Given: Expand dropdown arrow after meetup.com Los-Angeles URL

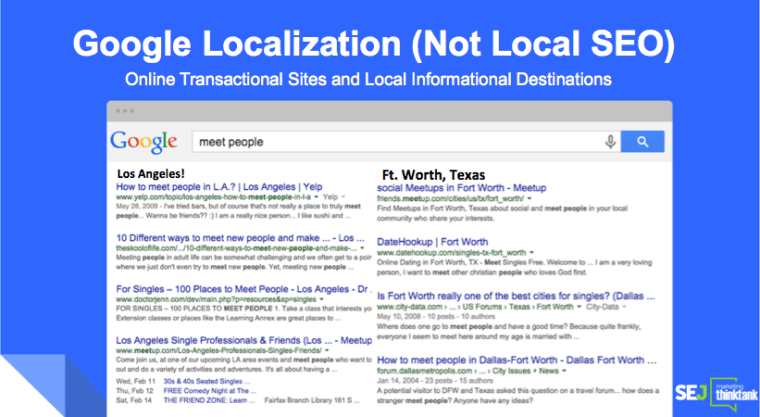Looking at the screenshot, I should pos(327,351).
